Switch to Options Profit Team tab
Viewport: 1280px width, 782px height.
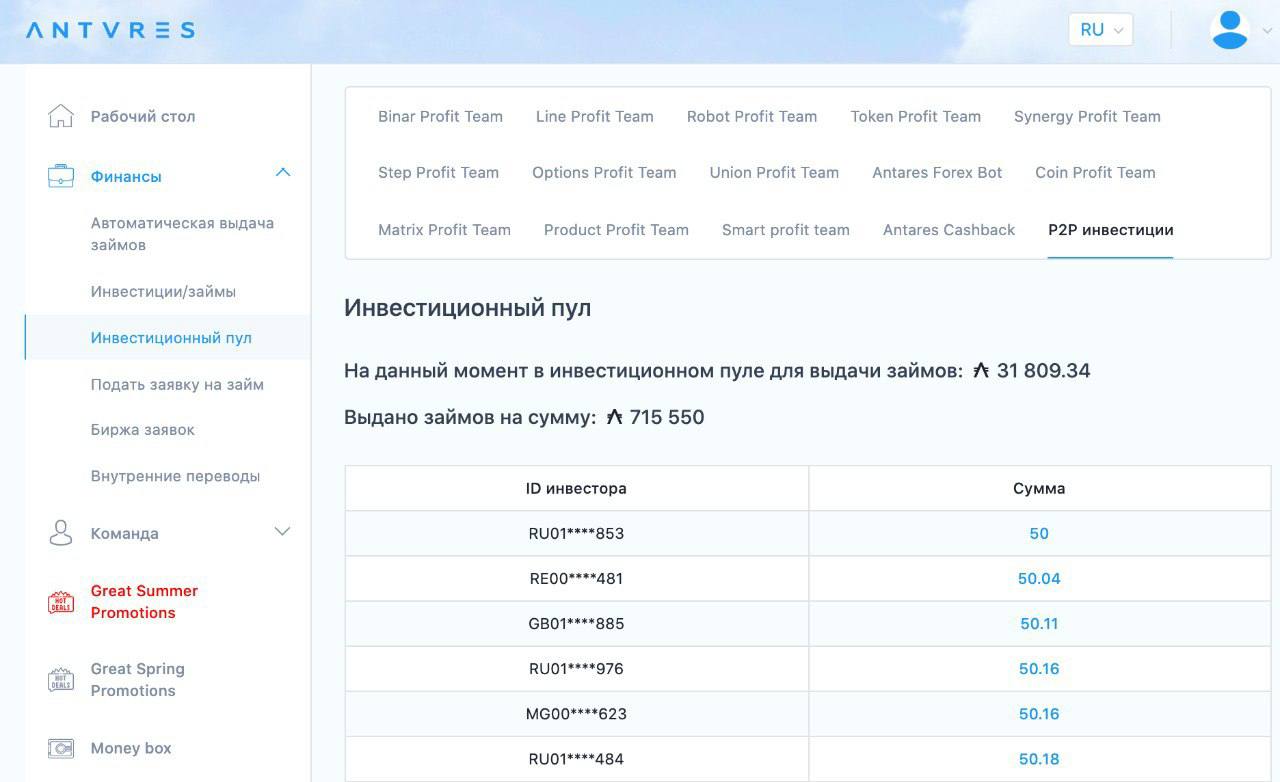(x=604, y=173)
